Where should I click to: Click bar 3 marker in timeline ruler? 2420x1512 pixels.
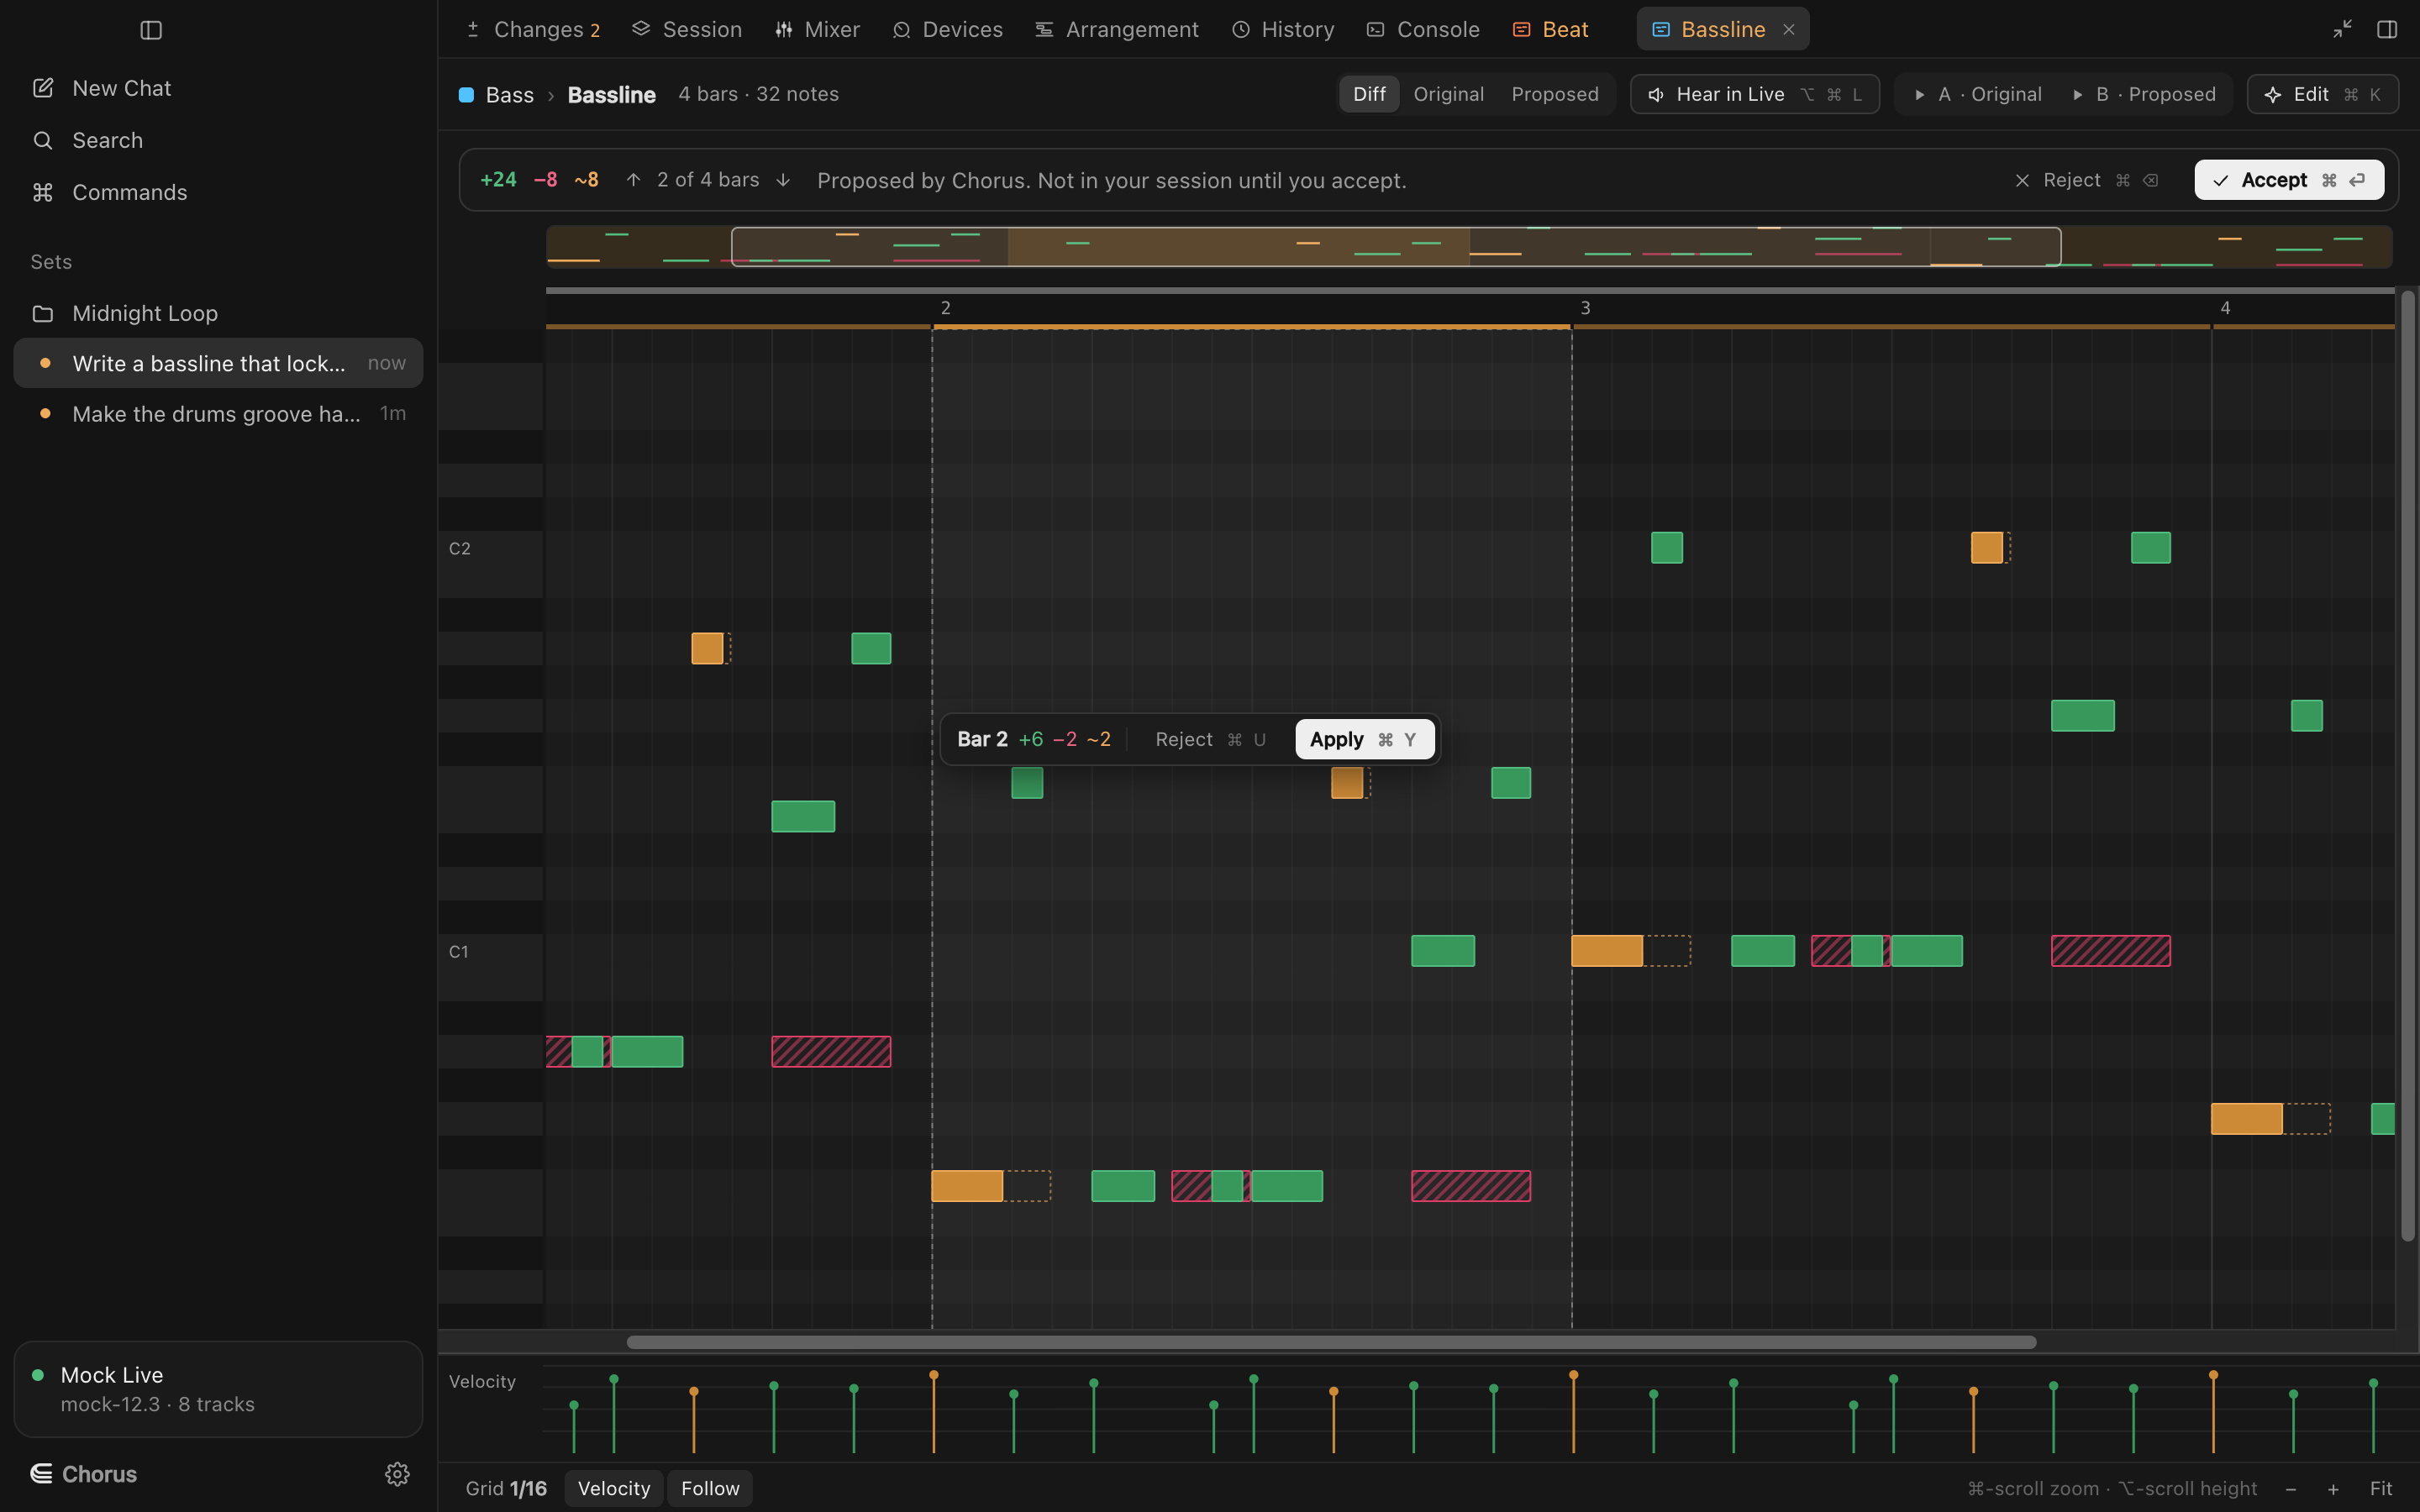pos(1585,308)
